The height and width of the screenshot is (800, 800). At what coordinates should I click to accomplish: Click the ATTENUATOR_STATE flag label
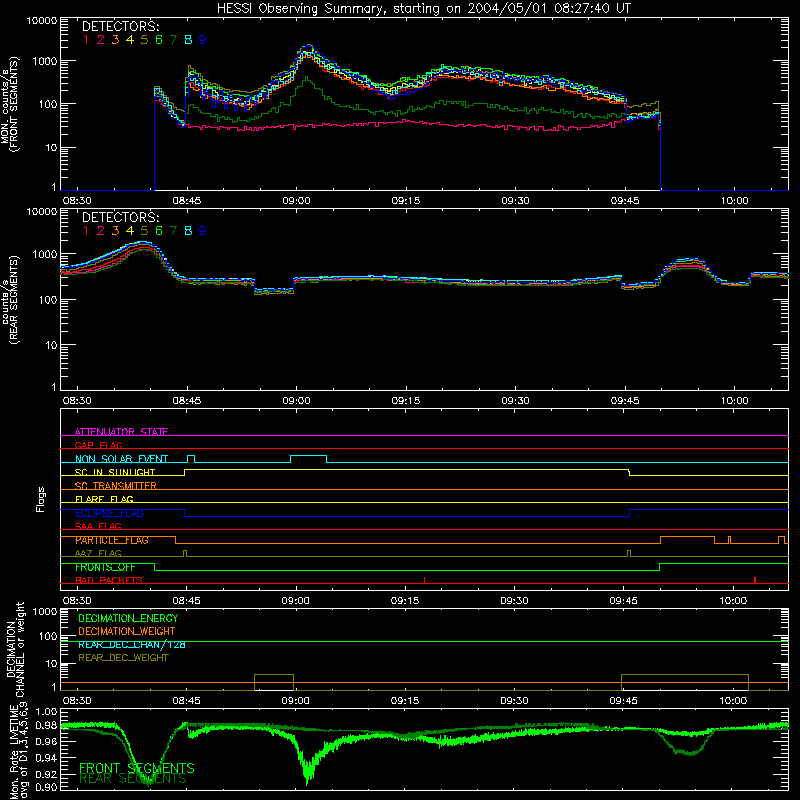(x=121, y=432)
